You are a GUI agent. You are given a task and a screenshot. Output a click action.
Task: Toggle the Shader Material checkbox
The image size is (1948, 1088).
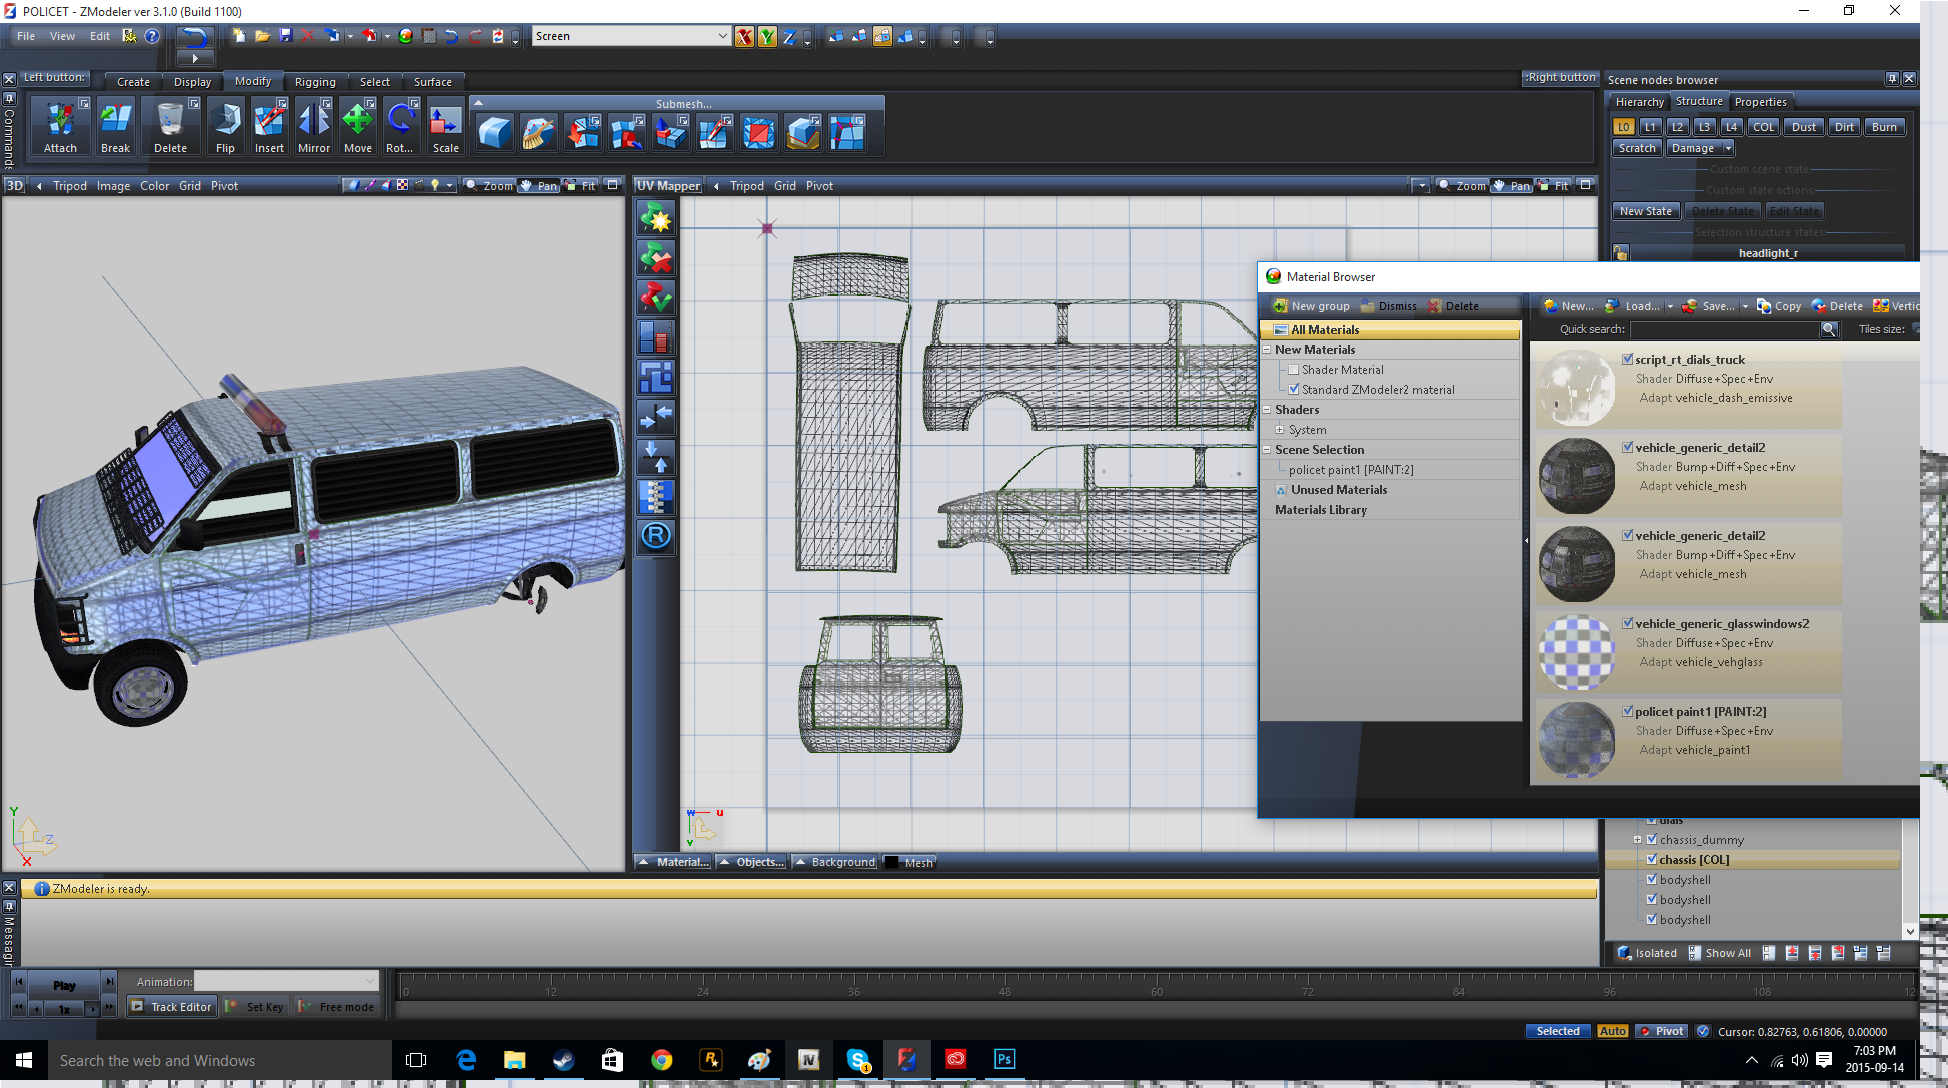tap(1293, 370)
